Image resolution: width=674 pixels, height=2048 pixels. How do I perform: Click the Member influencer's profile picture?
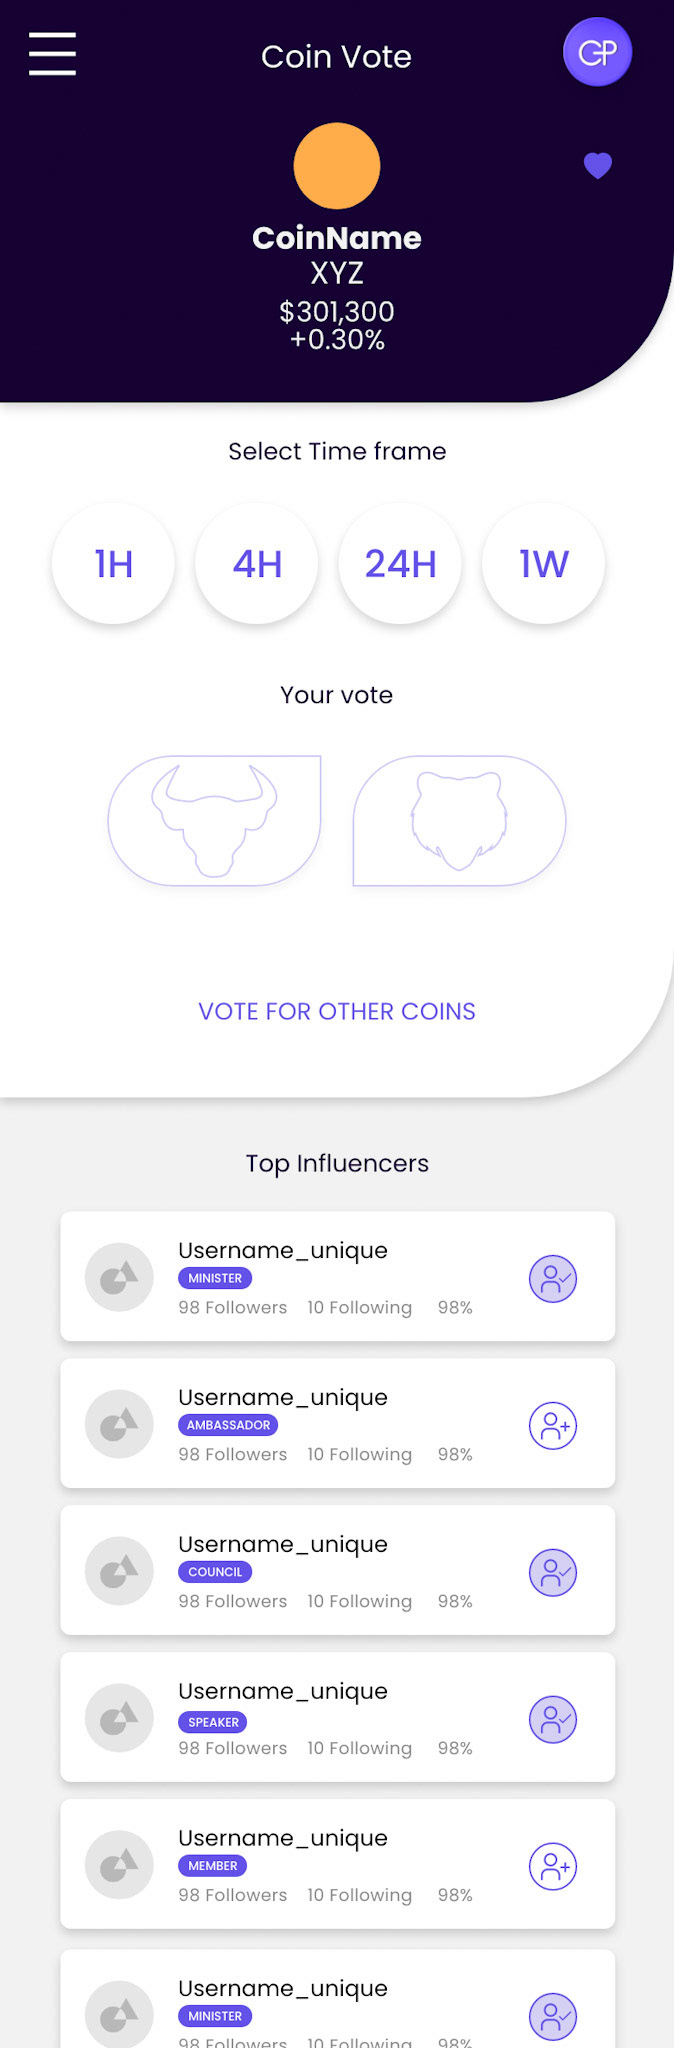(x=119, y=1864)
